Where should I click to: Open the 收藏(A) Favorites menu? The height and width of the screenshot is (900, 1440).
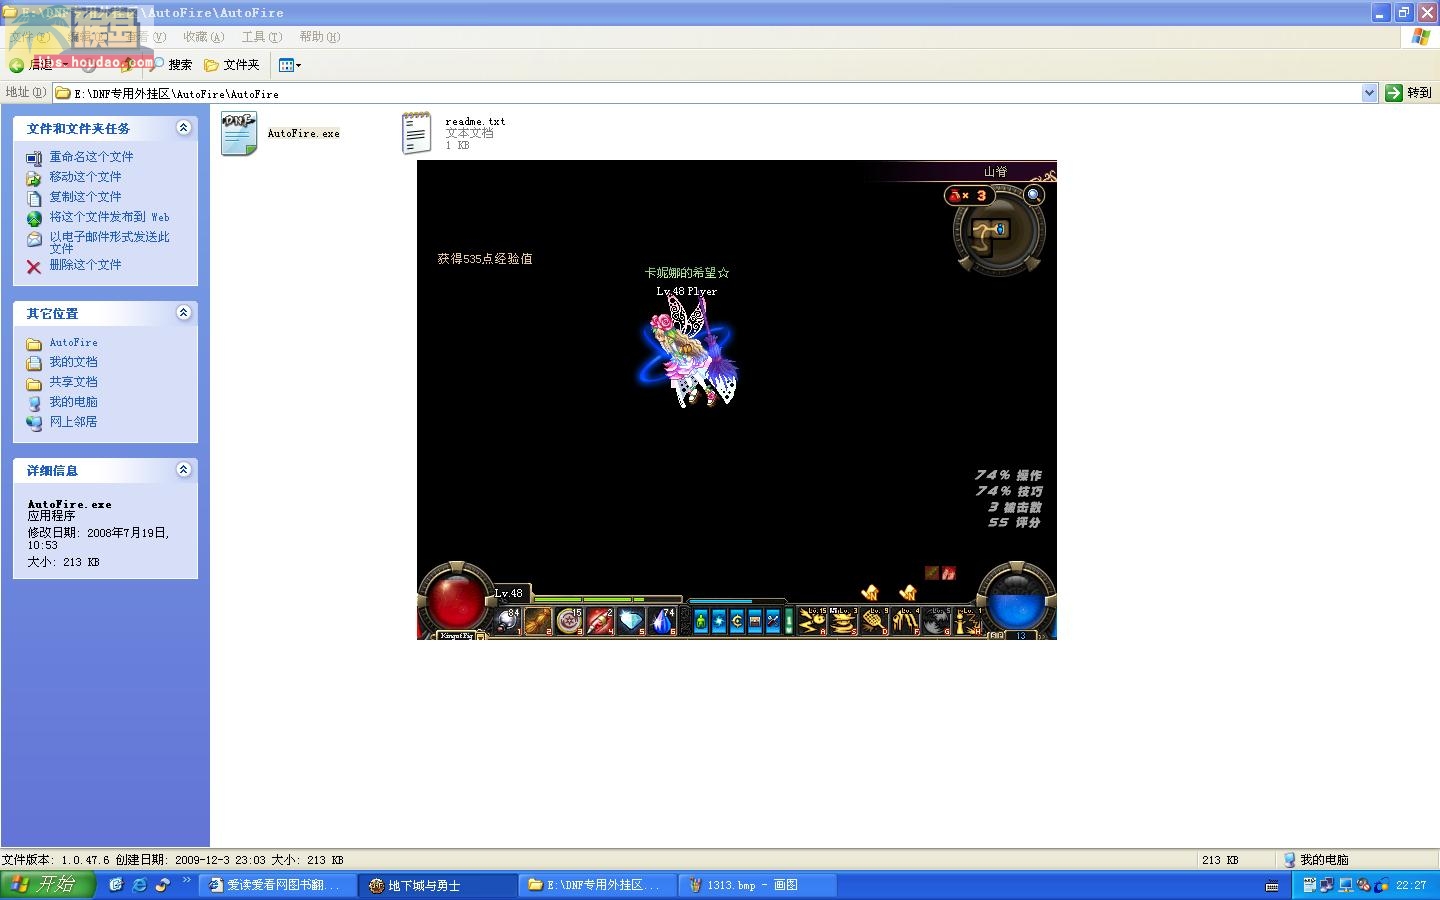pyautogui.click(x=204, y=37)
